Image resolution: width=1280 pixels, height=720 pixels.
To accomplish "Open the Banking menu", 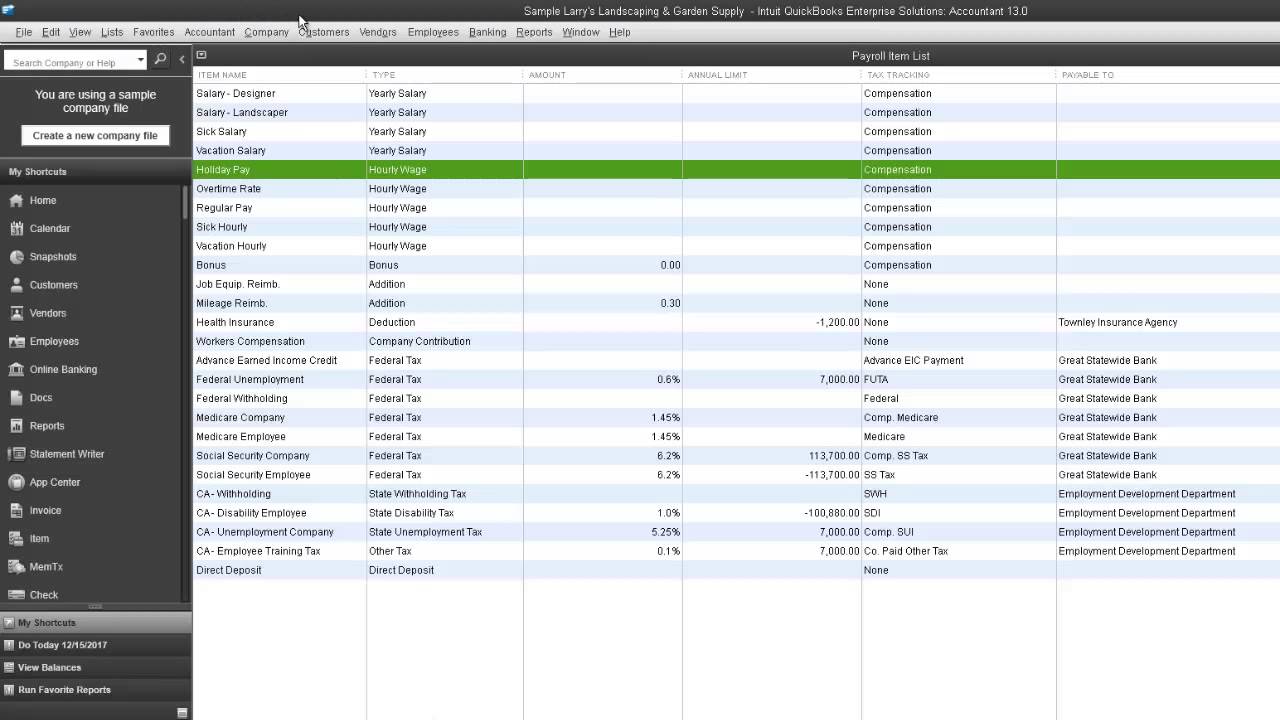I will 487,32.
